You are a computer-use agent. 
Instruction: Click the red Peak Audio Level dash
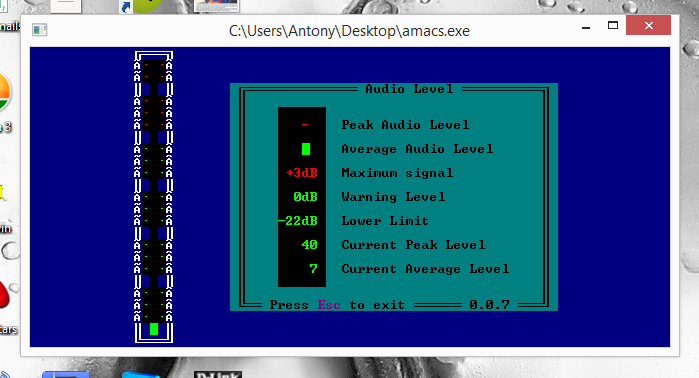(305, 125)
